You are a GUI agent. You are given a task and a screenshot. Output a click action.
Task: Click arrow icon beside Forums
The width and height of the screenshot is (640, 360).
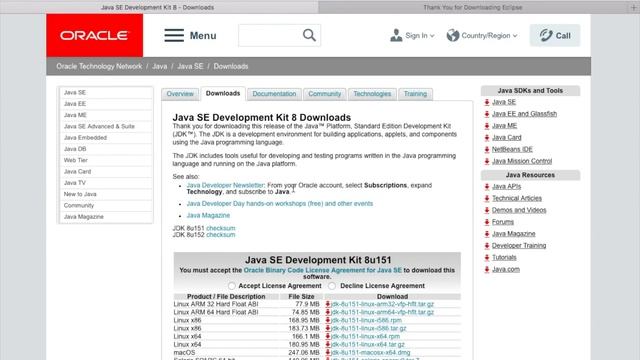point(487,222)
